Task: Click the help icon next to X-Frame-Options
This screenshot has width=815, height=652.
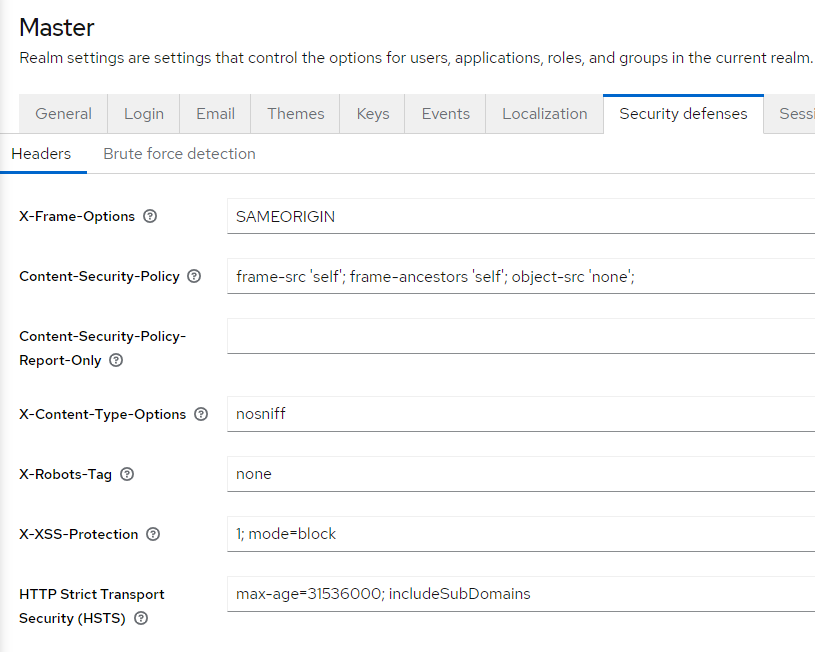Action: (150, 216)
